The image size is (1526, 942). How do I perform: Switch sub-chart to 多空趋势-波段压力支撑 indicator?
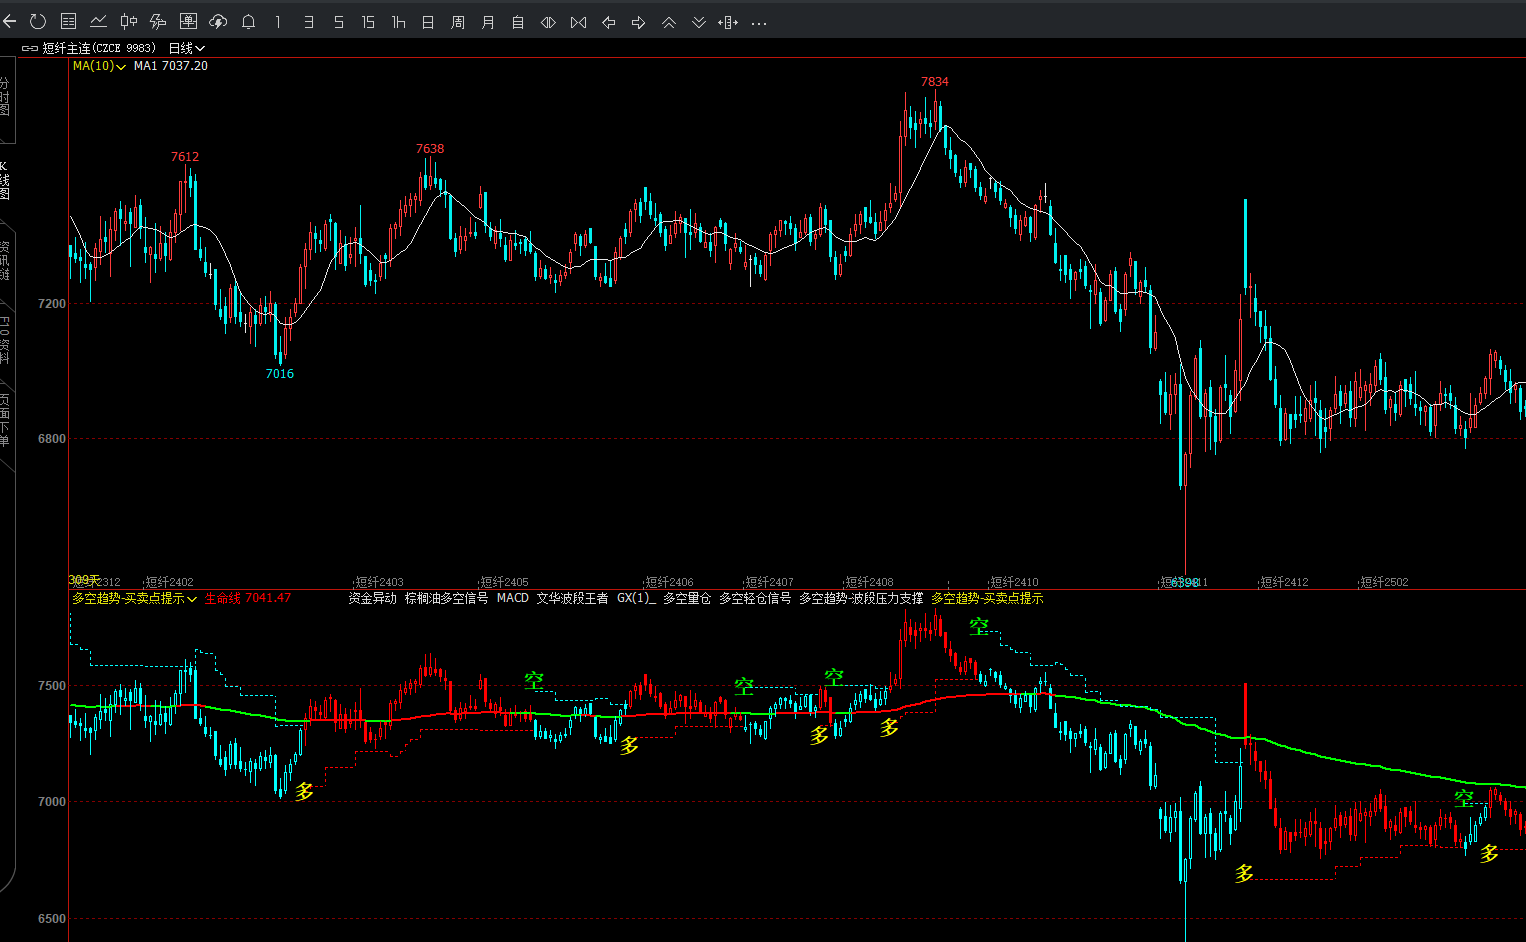[x=861, y=598]
